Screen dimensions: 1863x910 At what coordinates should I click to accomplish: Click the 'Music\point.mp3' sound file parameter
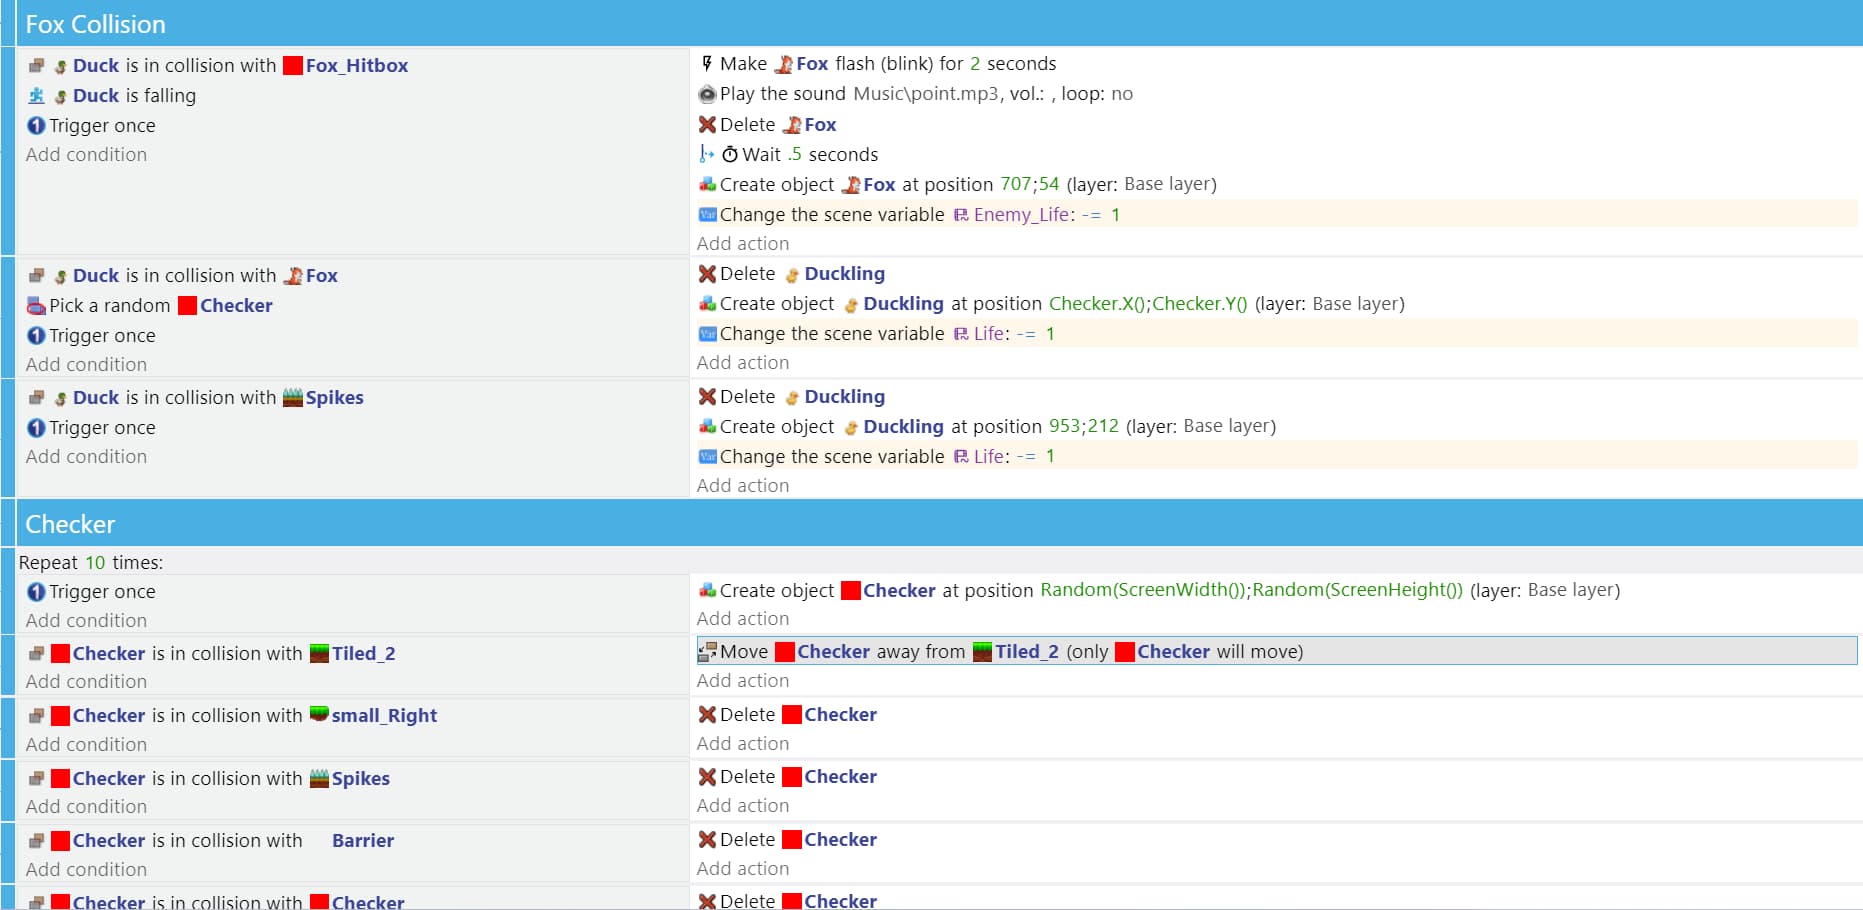[926, 94]
